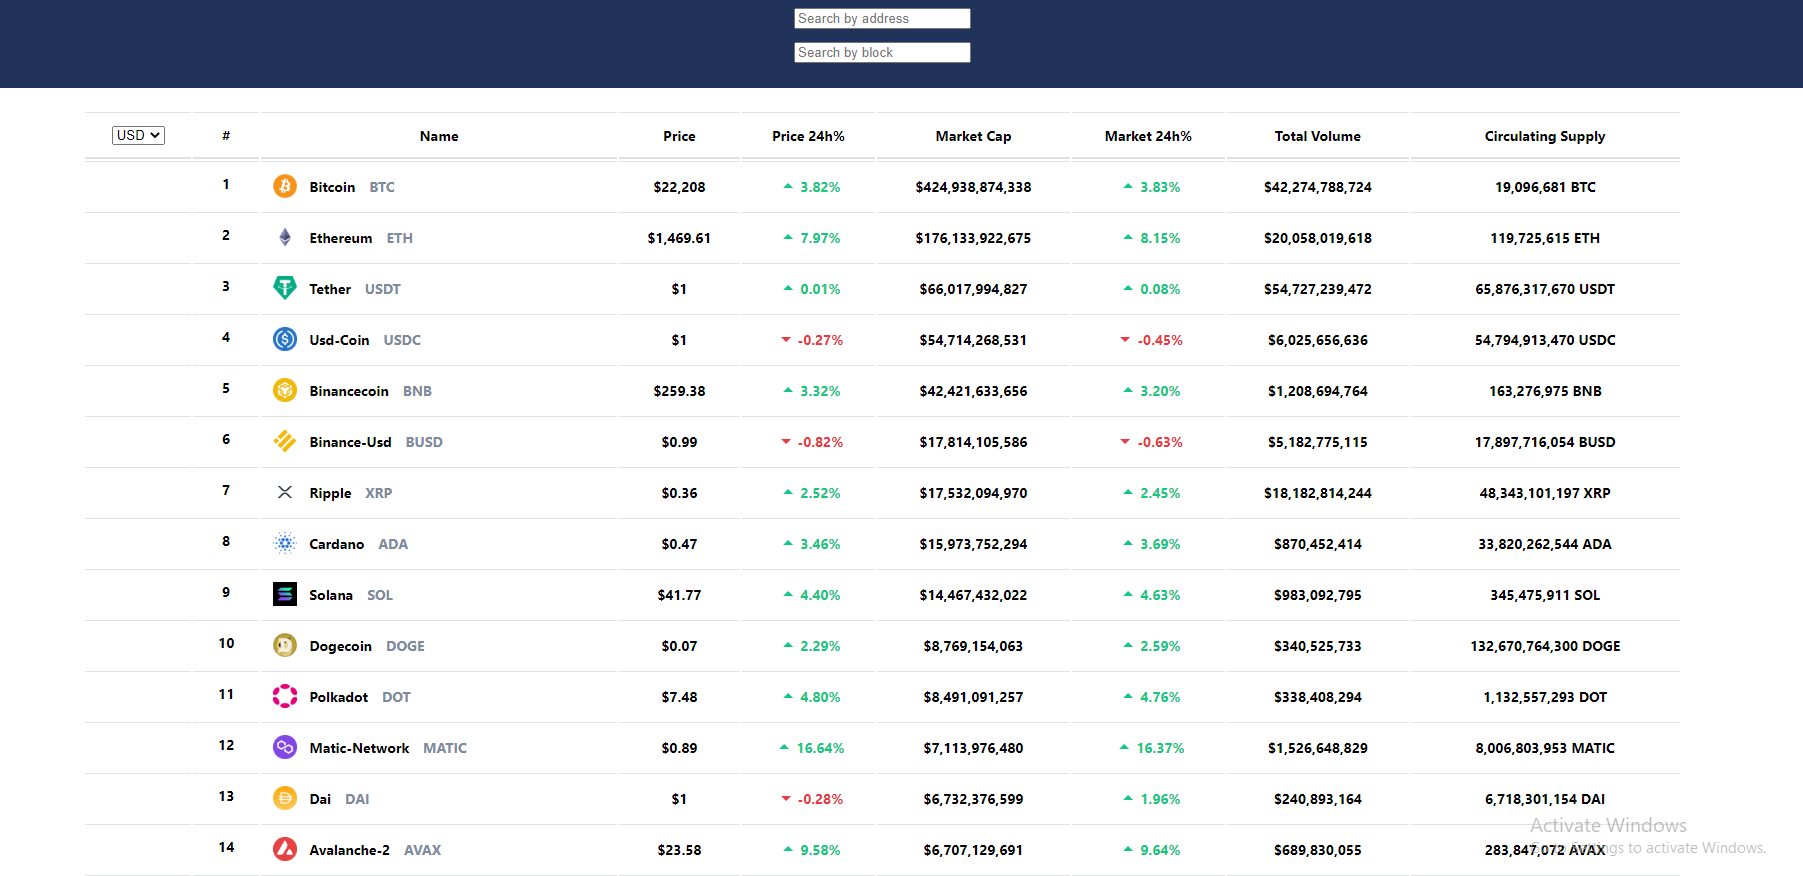
Task: Click the Binancecoin BNB logo
Action: pos(285,390)
